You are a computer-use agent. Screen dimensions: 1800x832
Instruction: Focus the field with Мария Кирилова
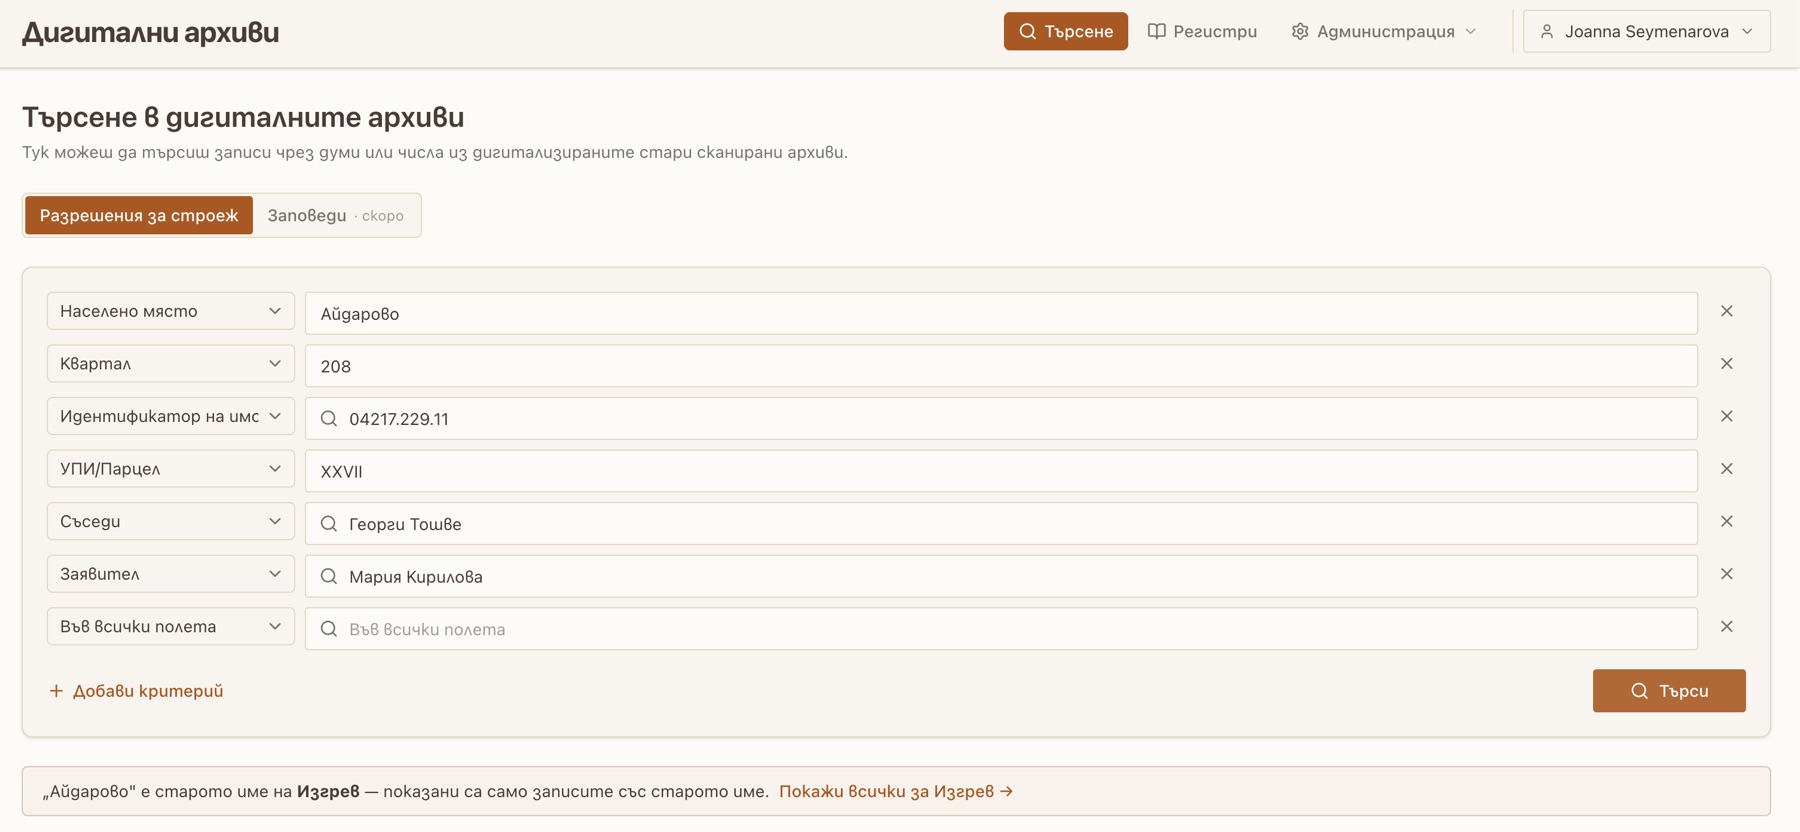[1001, 576]
